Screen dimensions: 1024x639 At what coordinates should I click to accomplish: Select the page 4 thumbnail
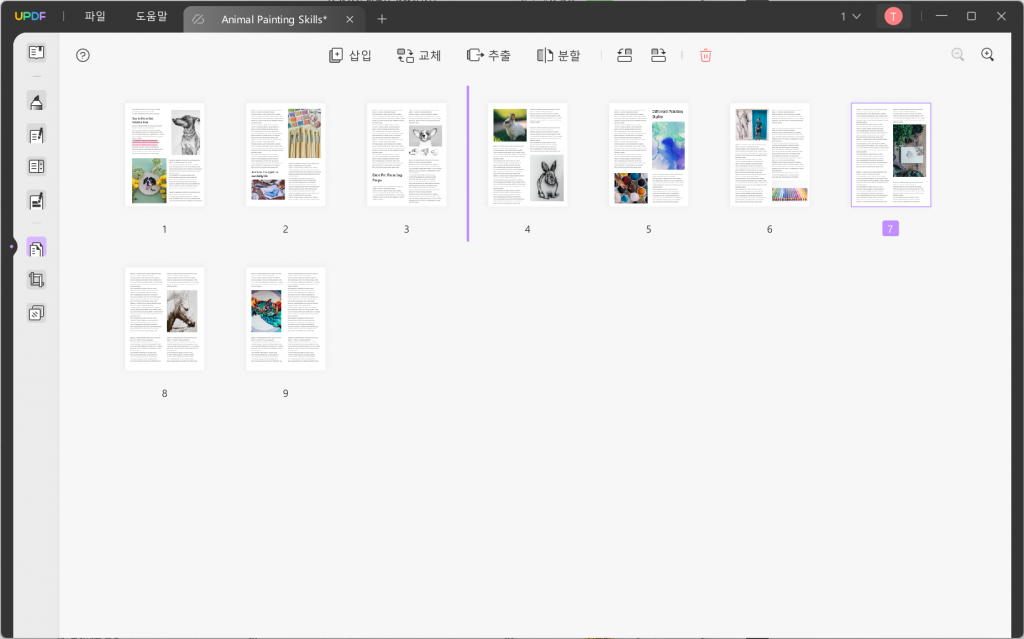(527, 155)
